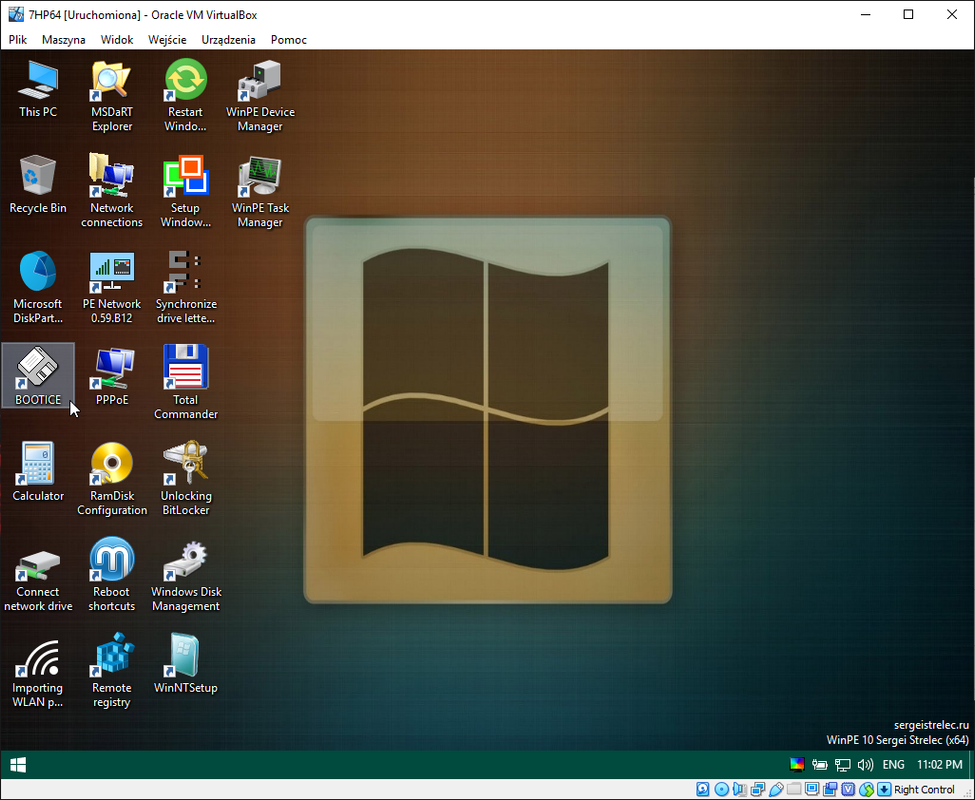Select the Recycle Bin icon
Image resolution: width=975 pixels, height=800 pixels.
38,184
